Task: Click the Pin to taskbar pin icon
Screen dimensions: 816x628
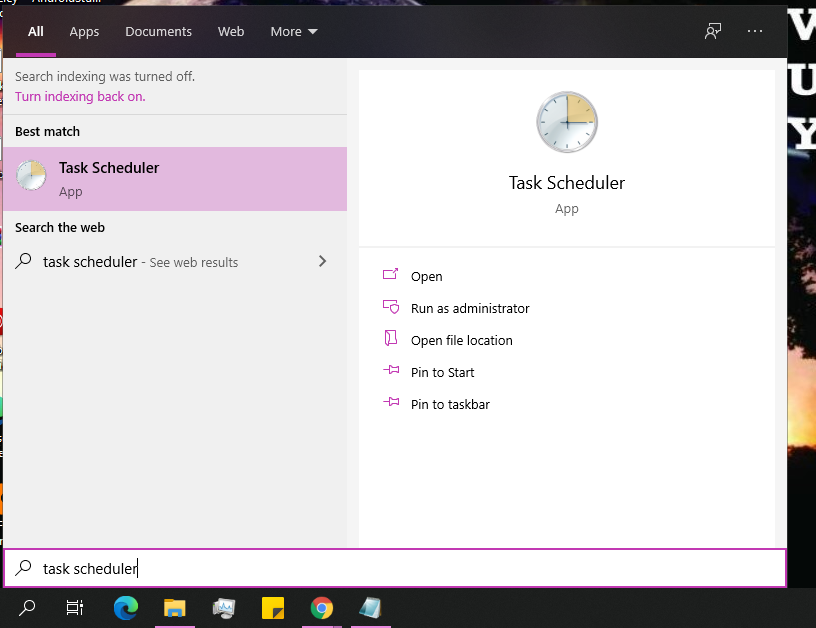Action: click(x=391, y=402)
